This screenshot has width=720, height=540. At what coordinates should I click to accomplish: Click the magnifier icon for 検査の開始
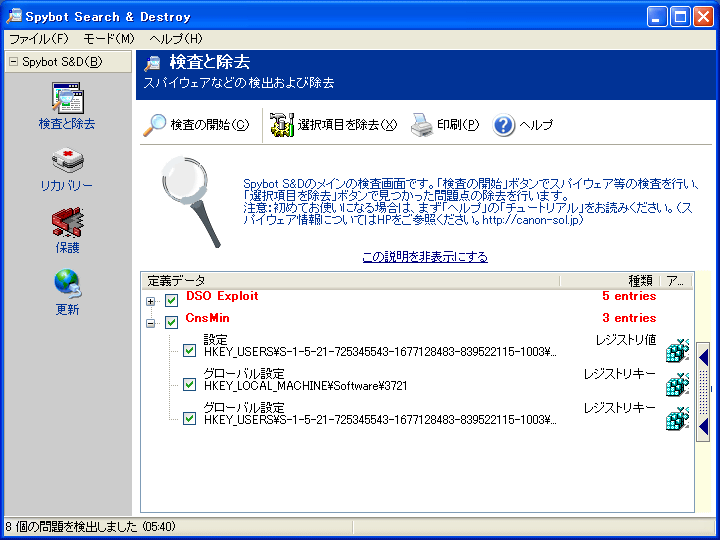(x=154, y=125)
